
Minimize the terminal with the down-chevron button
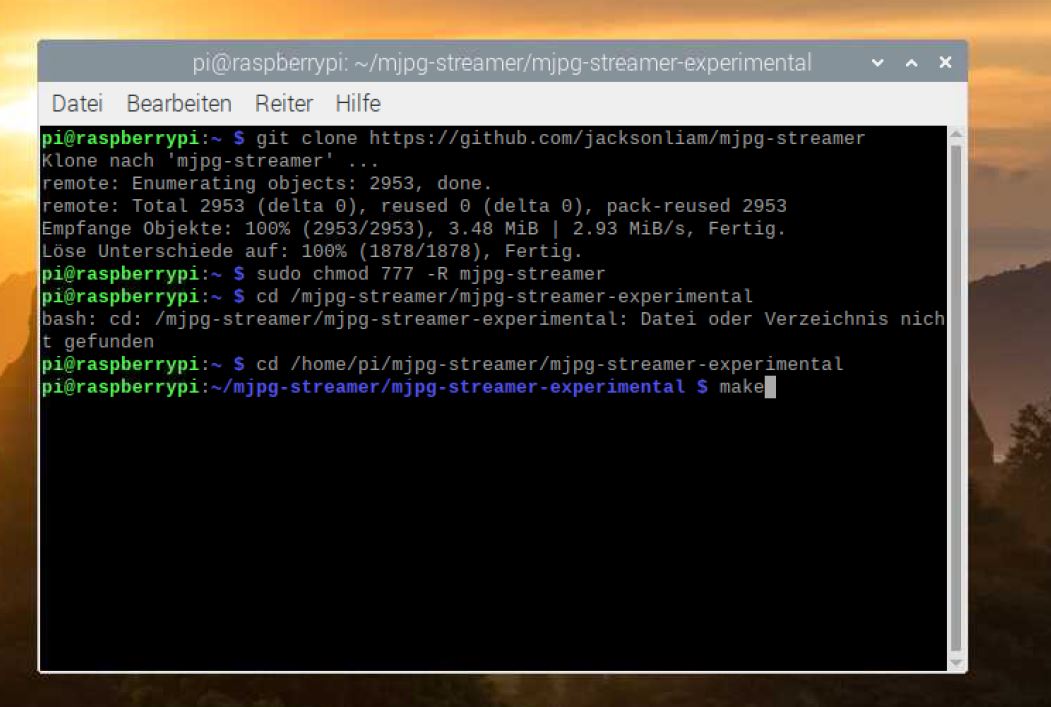tap(877, 62)
